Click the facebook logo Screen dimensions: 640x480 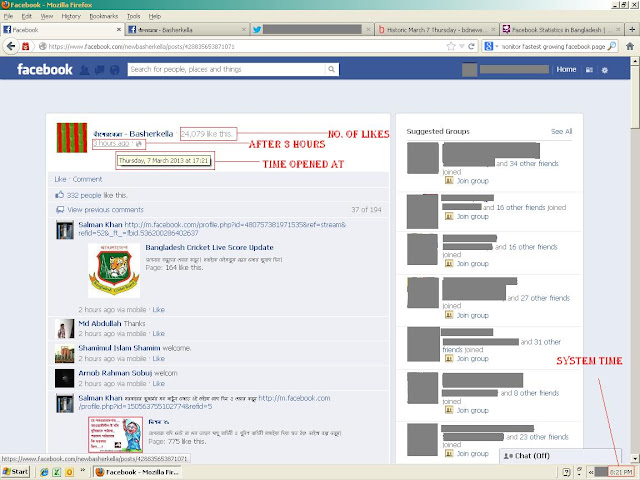click(44, 69)
